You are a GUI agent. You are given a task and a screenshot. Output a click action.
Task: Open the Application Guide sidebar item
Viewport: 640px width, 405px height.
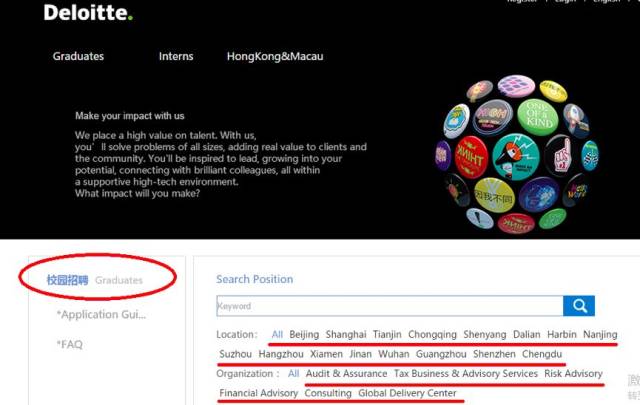pyautogui.click(x=101, y=314)
